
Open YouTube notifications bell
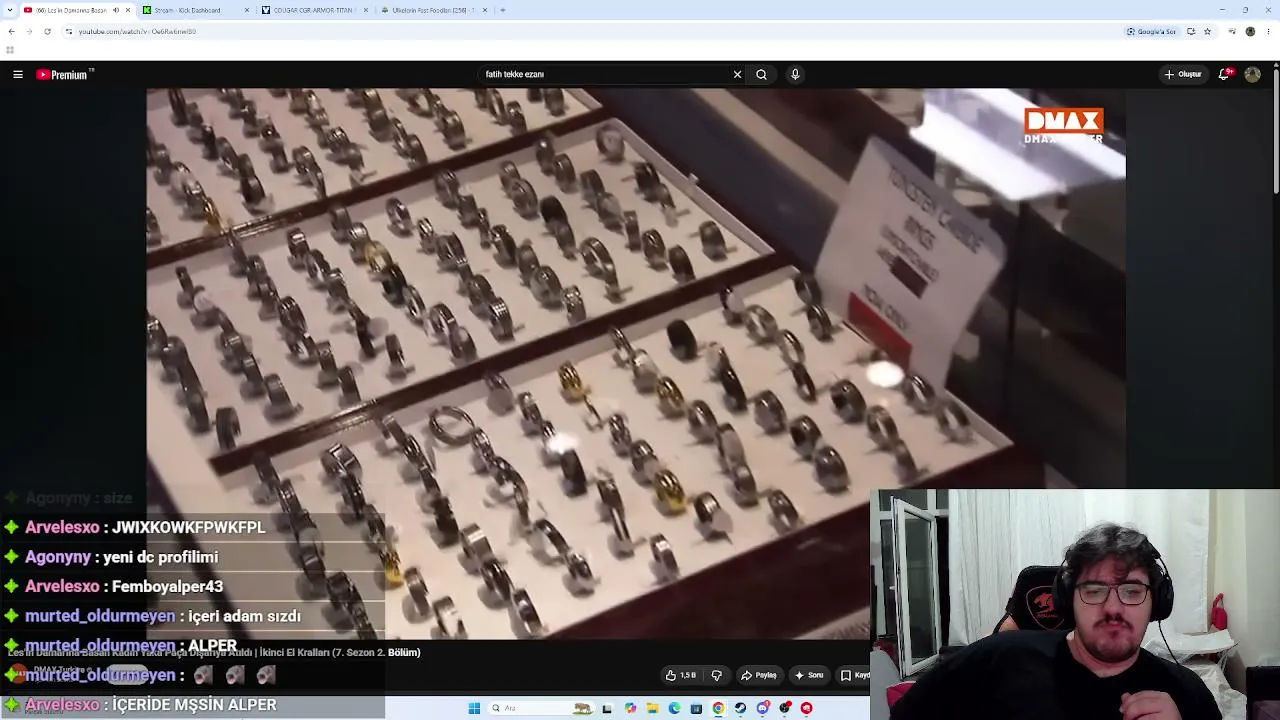click(x=1224, y=74)
